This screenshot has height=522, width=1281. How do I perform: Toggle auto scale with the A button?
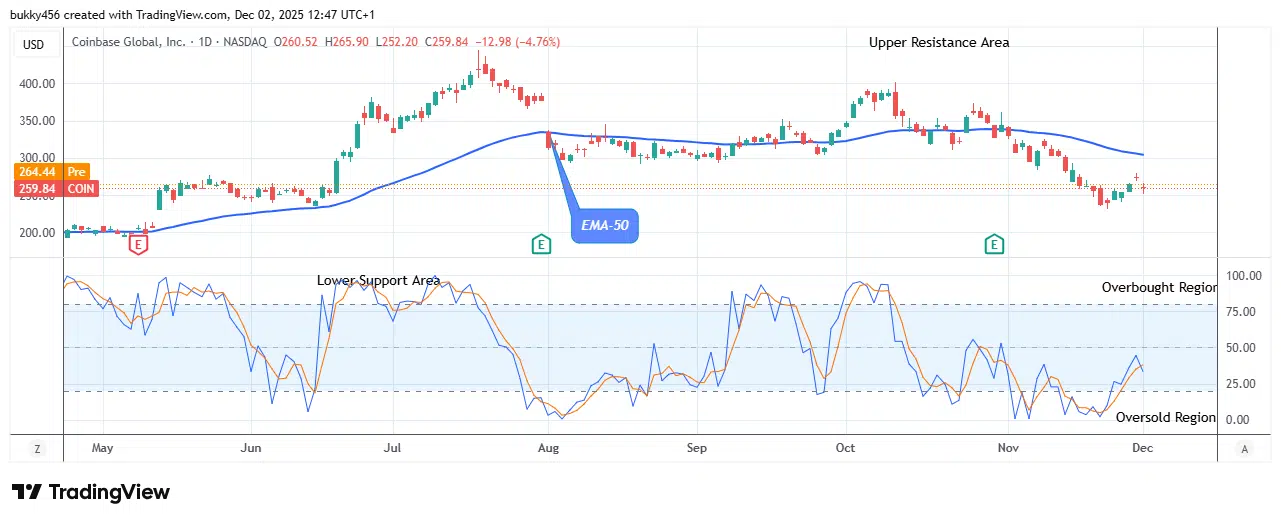(1243, 448)
